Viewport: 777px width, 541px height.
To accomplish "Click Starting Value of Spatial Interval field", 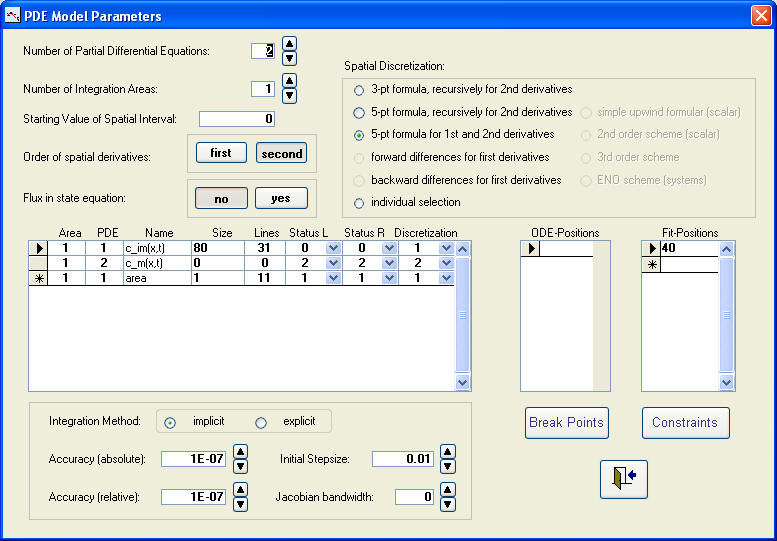I will pyautogui.click(x=237, y=119).
